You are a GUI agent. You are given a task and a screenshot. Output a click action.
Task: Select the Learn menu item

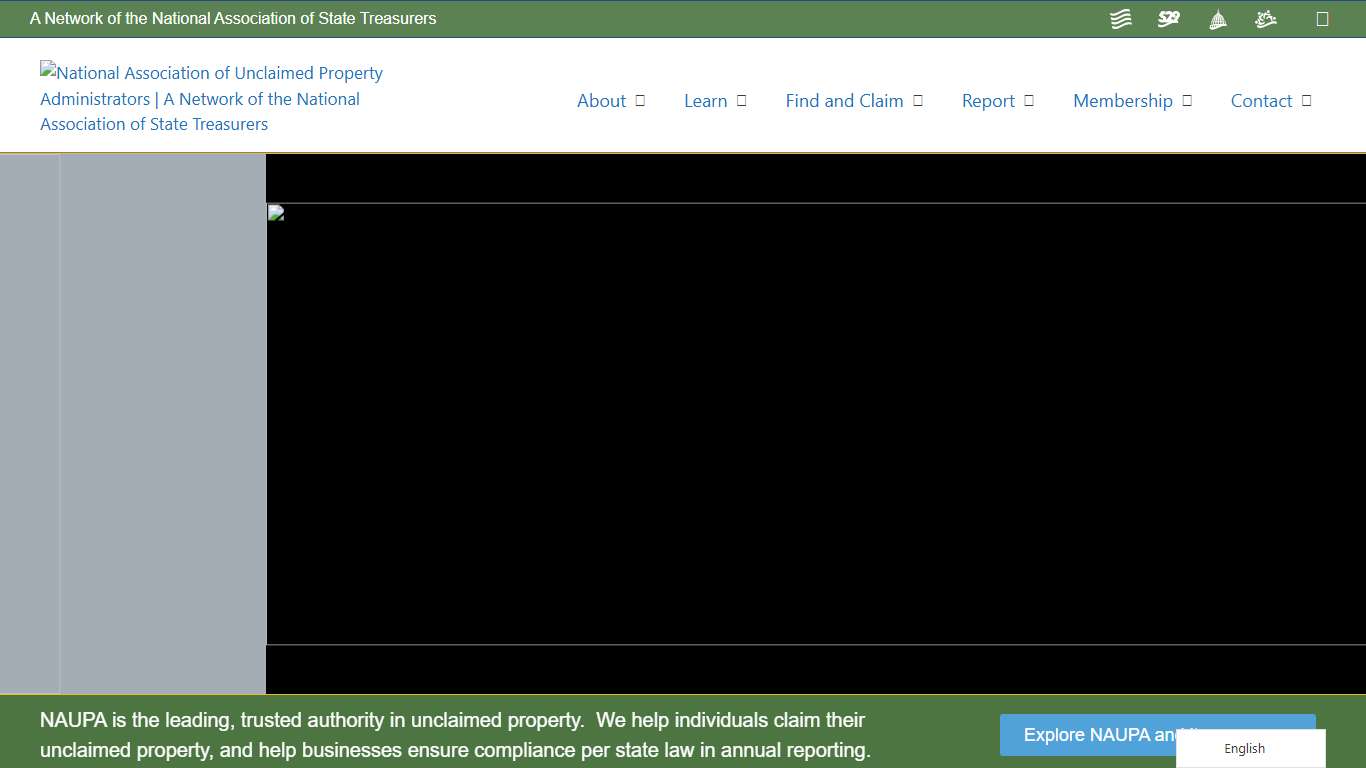706,101
